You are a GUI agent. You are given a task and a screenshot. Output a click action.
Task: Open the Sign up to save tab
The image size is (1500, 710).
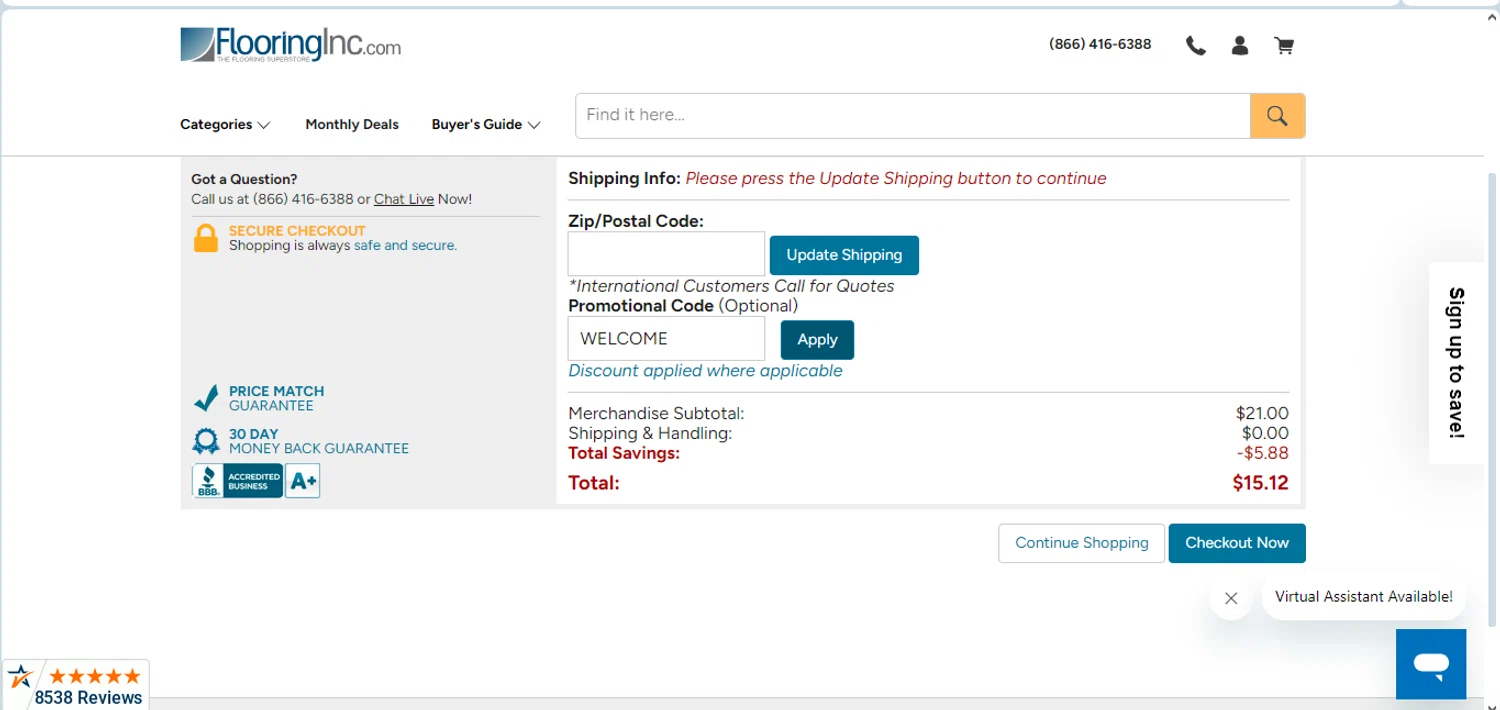pos(1456,362)
